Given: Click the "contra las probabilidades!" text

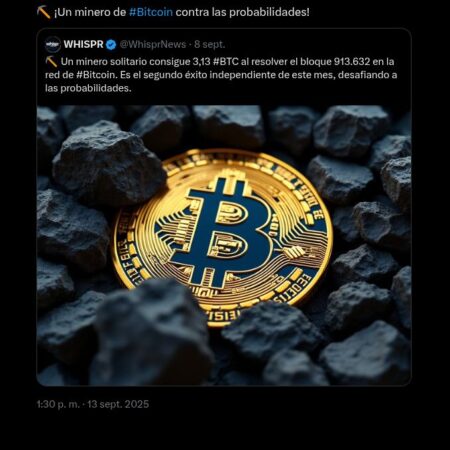Looking at the screenshot, I should coord(242,12).
